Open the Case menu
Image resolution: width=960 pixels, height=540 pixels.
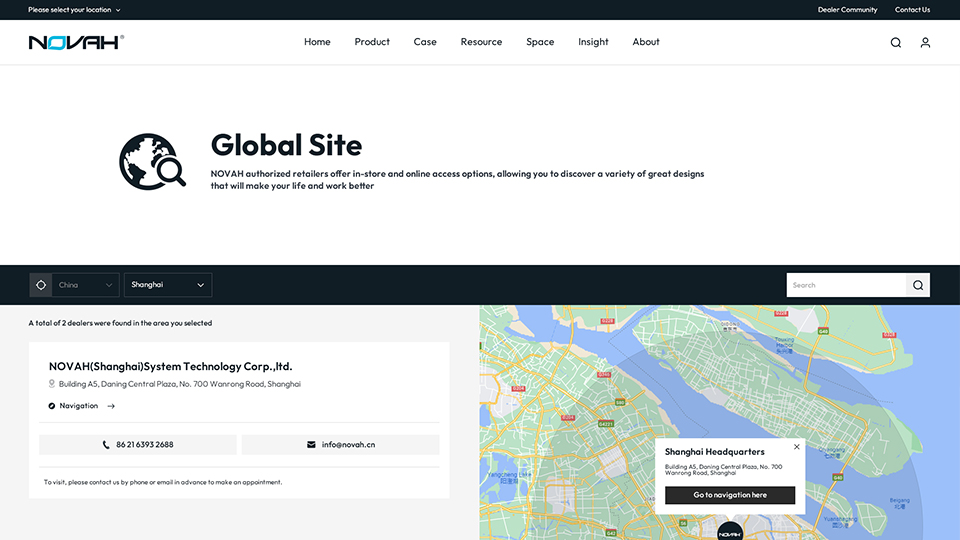[425, 42]
